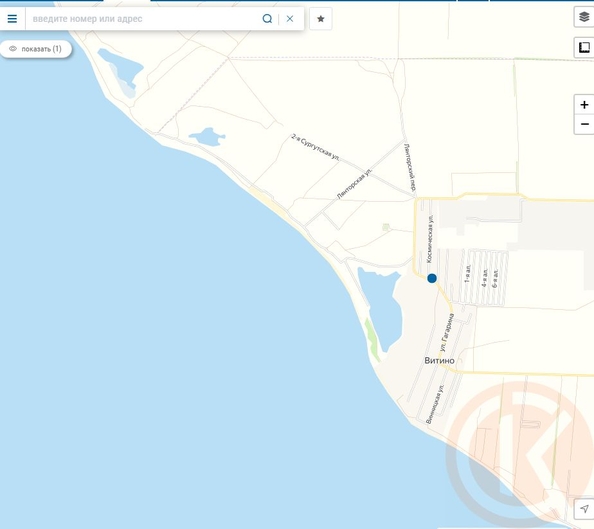Click the Лянторская ул. street label
Image resolution: width=594 pixels, height=529 pixels.
(x=355, y=184)
